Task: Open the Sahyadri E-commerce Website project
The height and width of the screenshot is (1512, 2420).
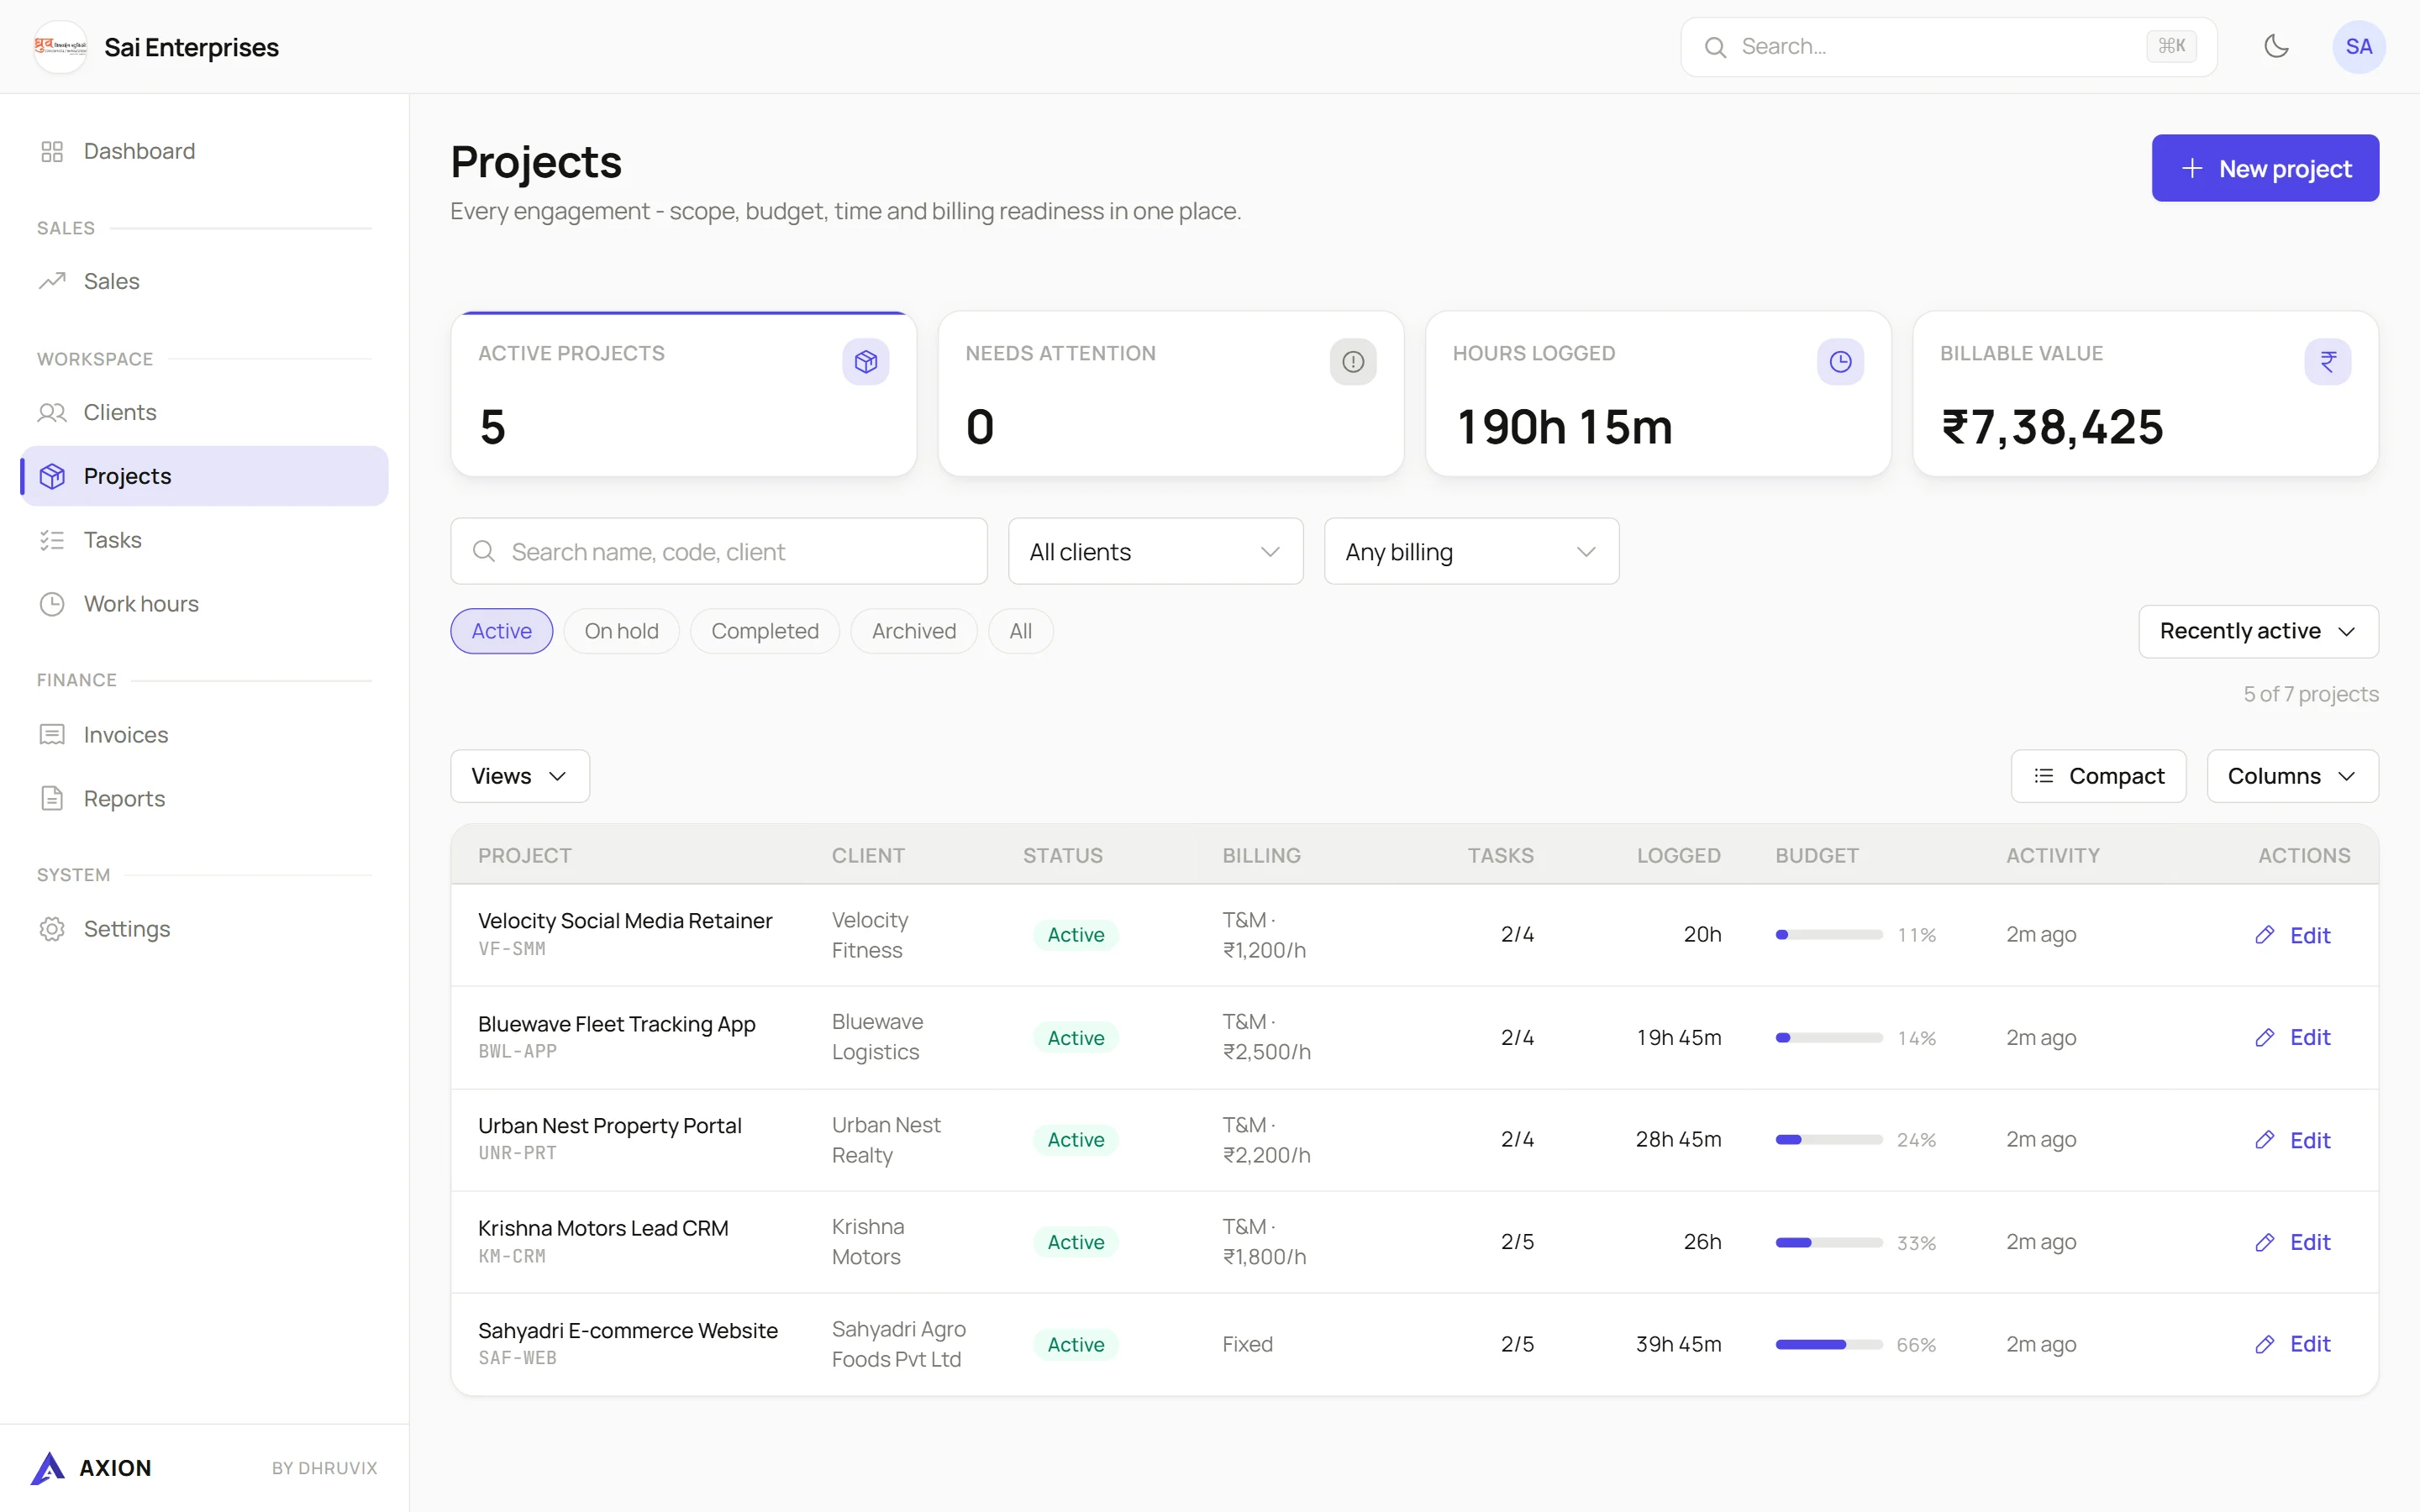Action: pos(627,1330)
